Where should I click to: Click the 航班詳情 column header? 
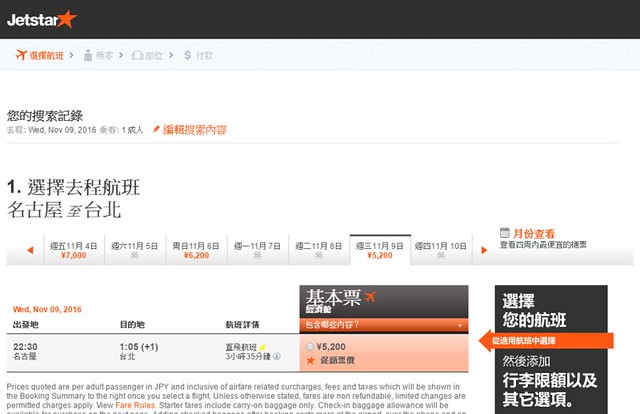(242, 325)
